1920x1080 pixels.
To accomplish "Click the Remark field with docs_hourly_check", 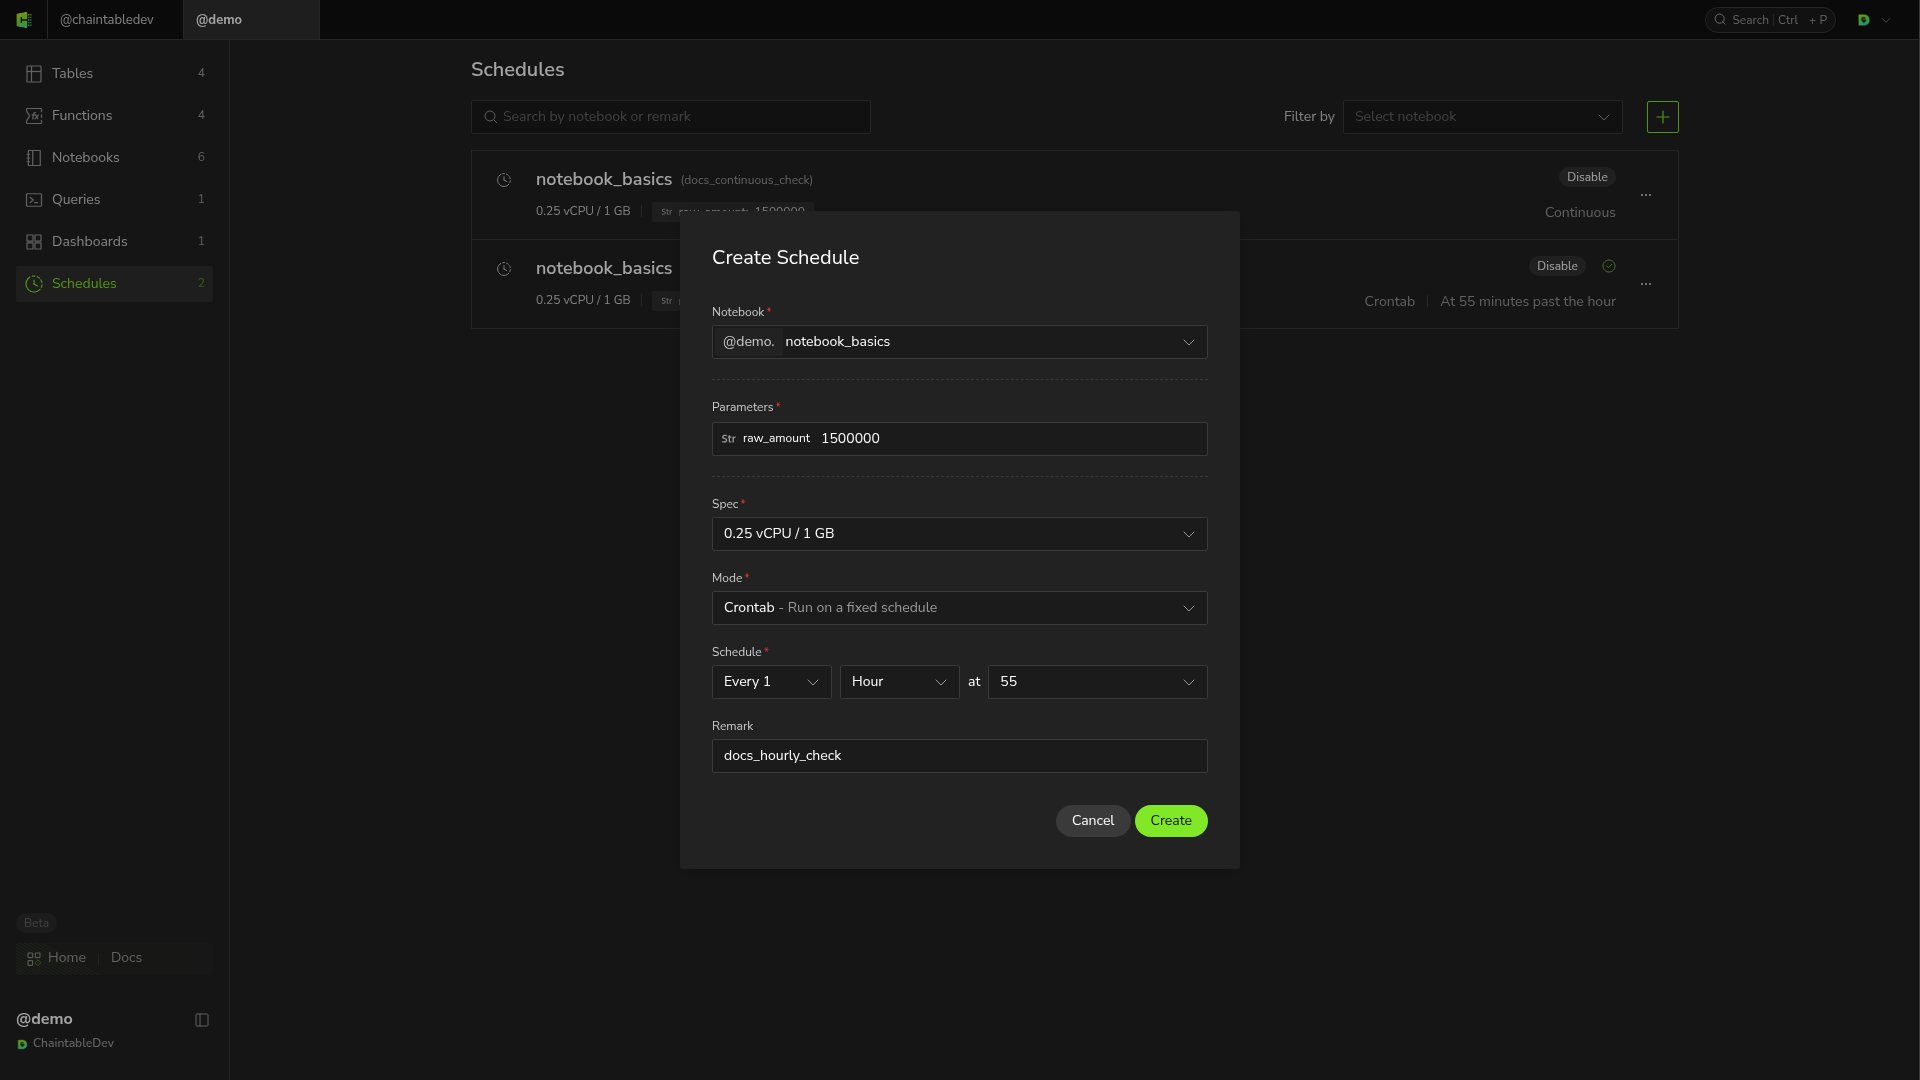I will coord(960,756).
